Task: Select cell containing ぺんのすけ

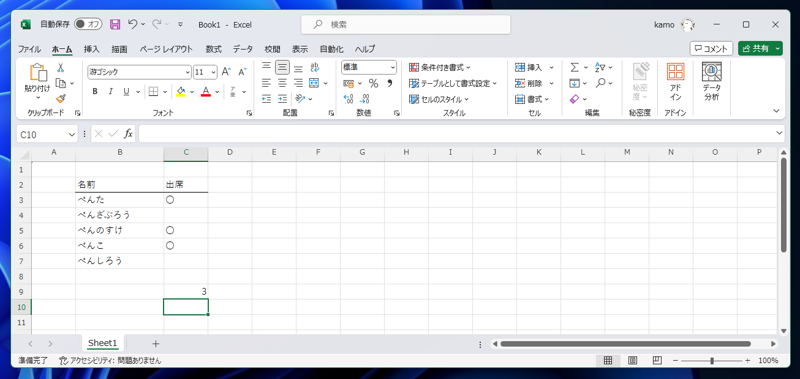Action: tap(119, 231)
